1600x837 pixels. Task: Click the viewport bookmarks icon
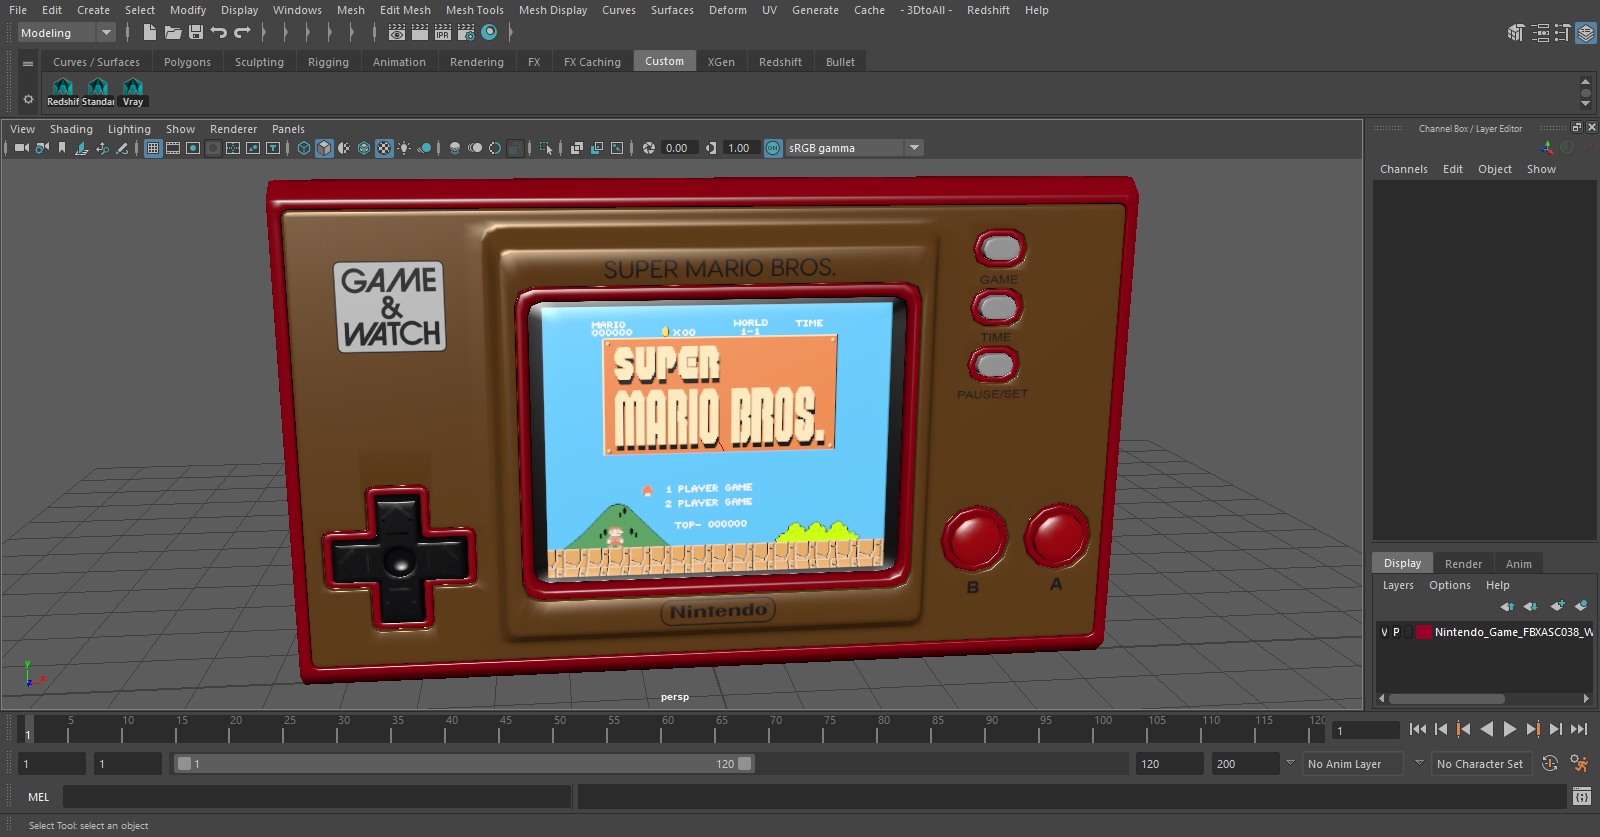click(62, 148)
